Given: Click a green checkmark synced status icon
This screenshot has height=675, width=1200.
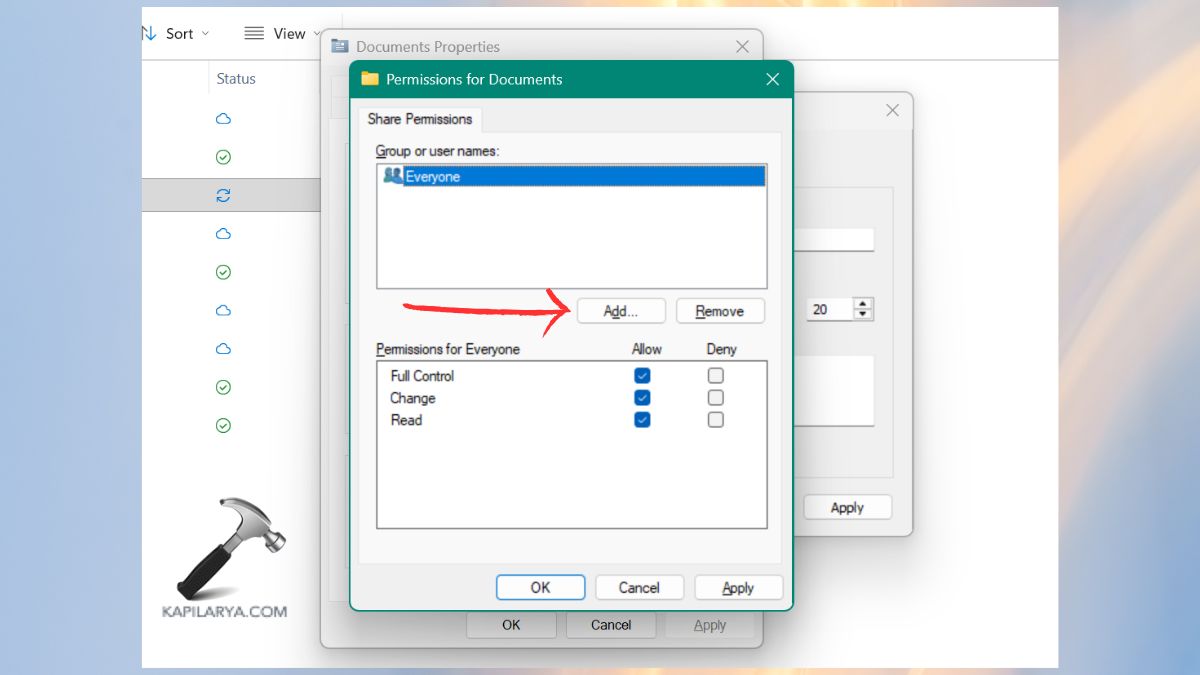Looking at the screenshot, I should click(x=222, y=156).
